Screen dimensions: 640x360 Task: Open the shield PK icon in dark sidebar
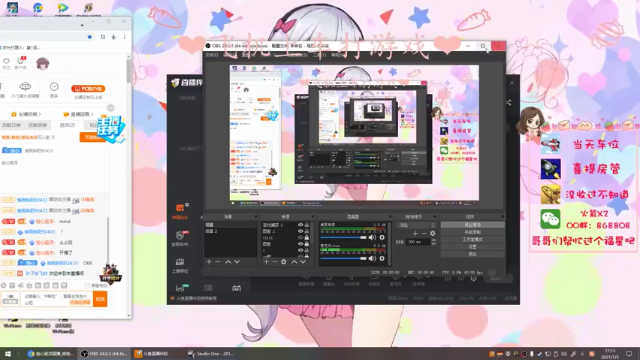pos(180,236)
